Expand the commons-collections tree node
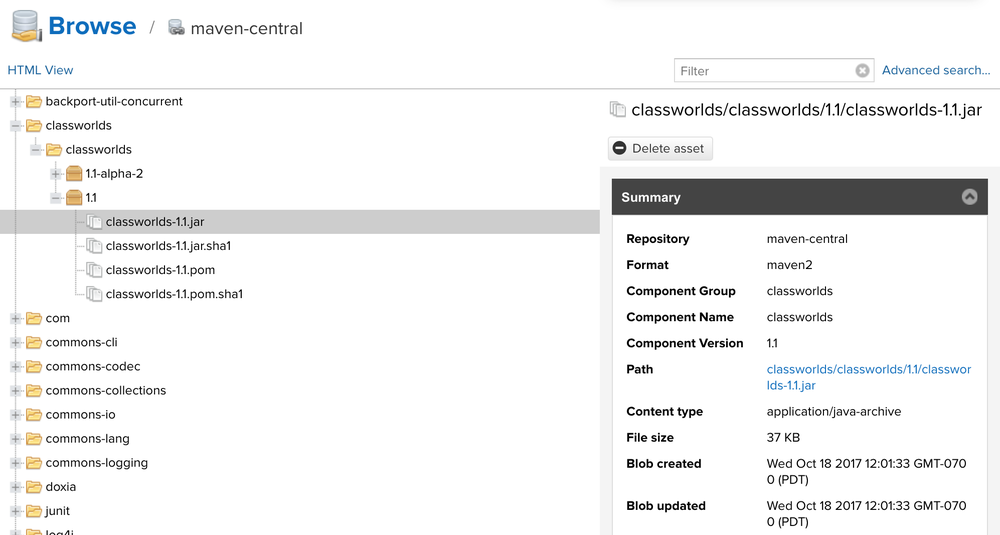The height and width of the screenshot is (535, 1000). 16,390
